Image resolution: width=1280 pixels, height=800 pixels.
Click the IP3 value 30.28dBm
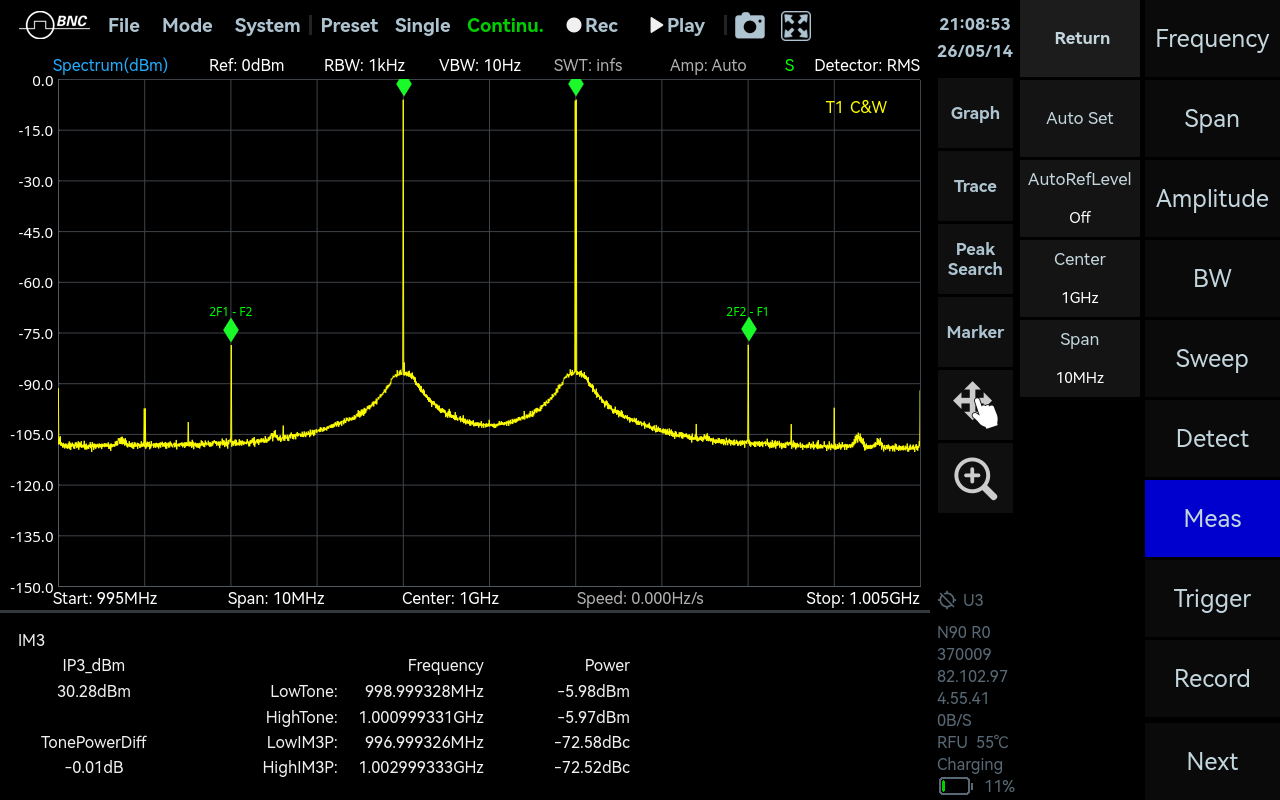pyautogui.click(x=94, y=691)
